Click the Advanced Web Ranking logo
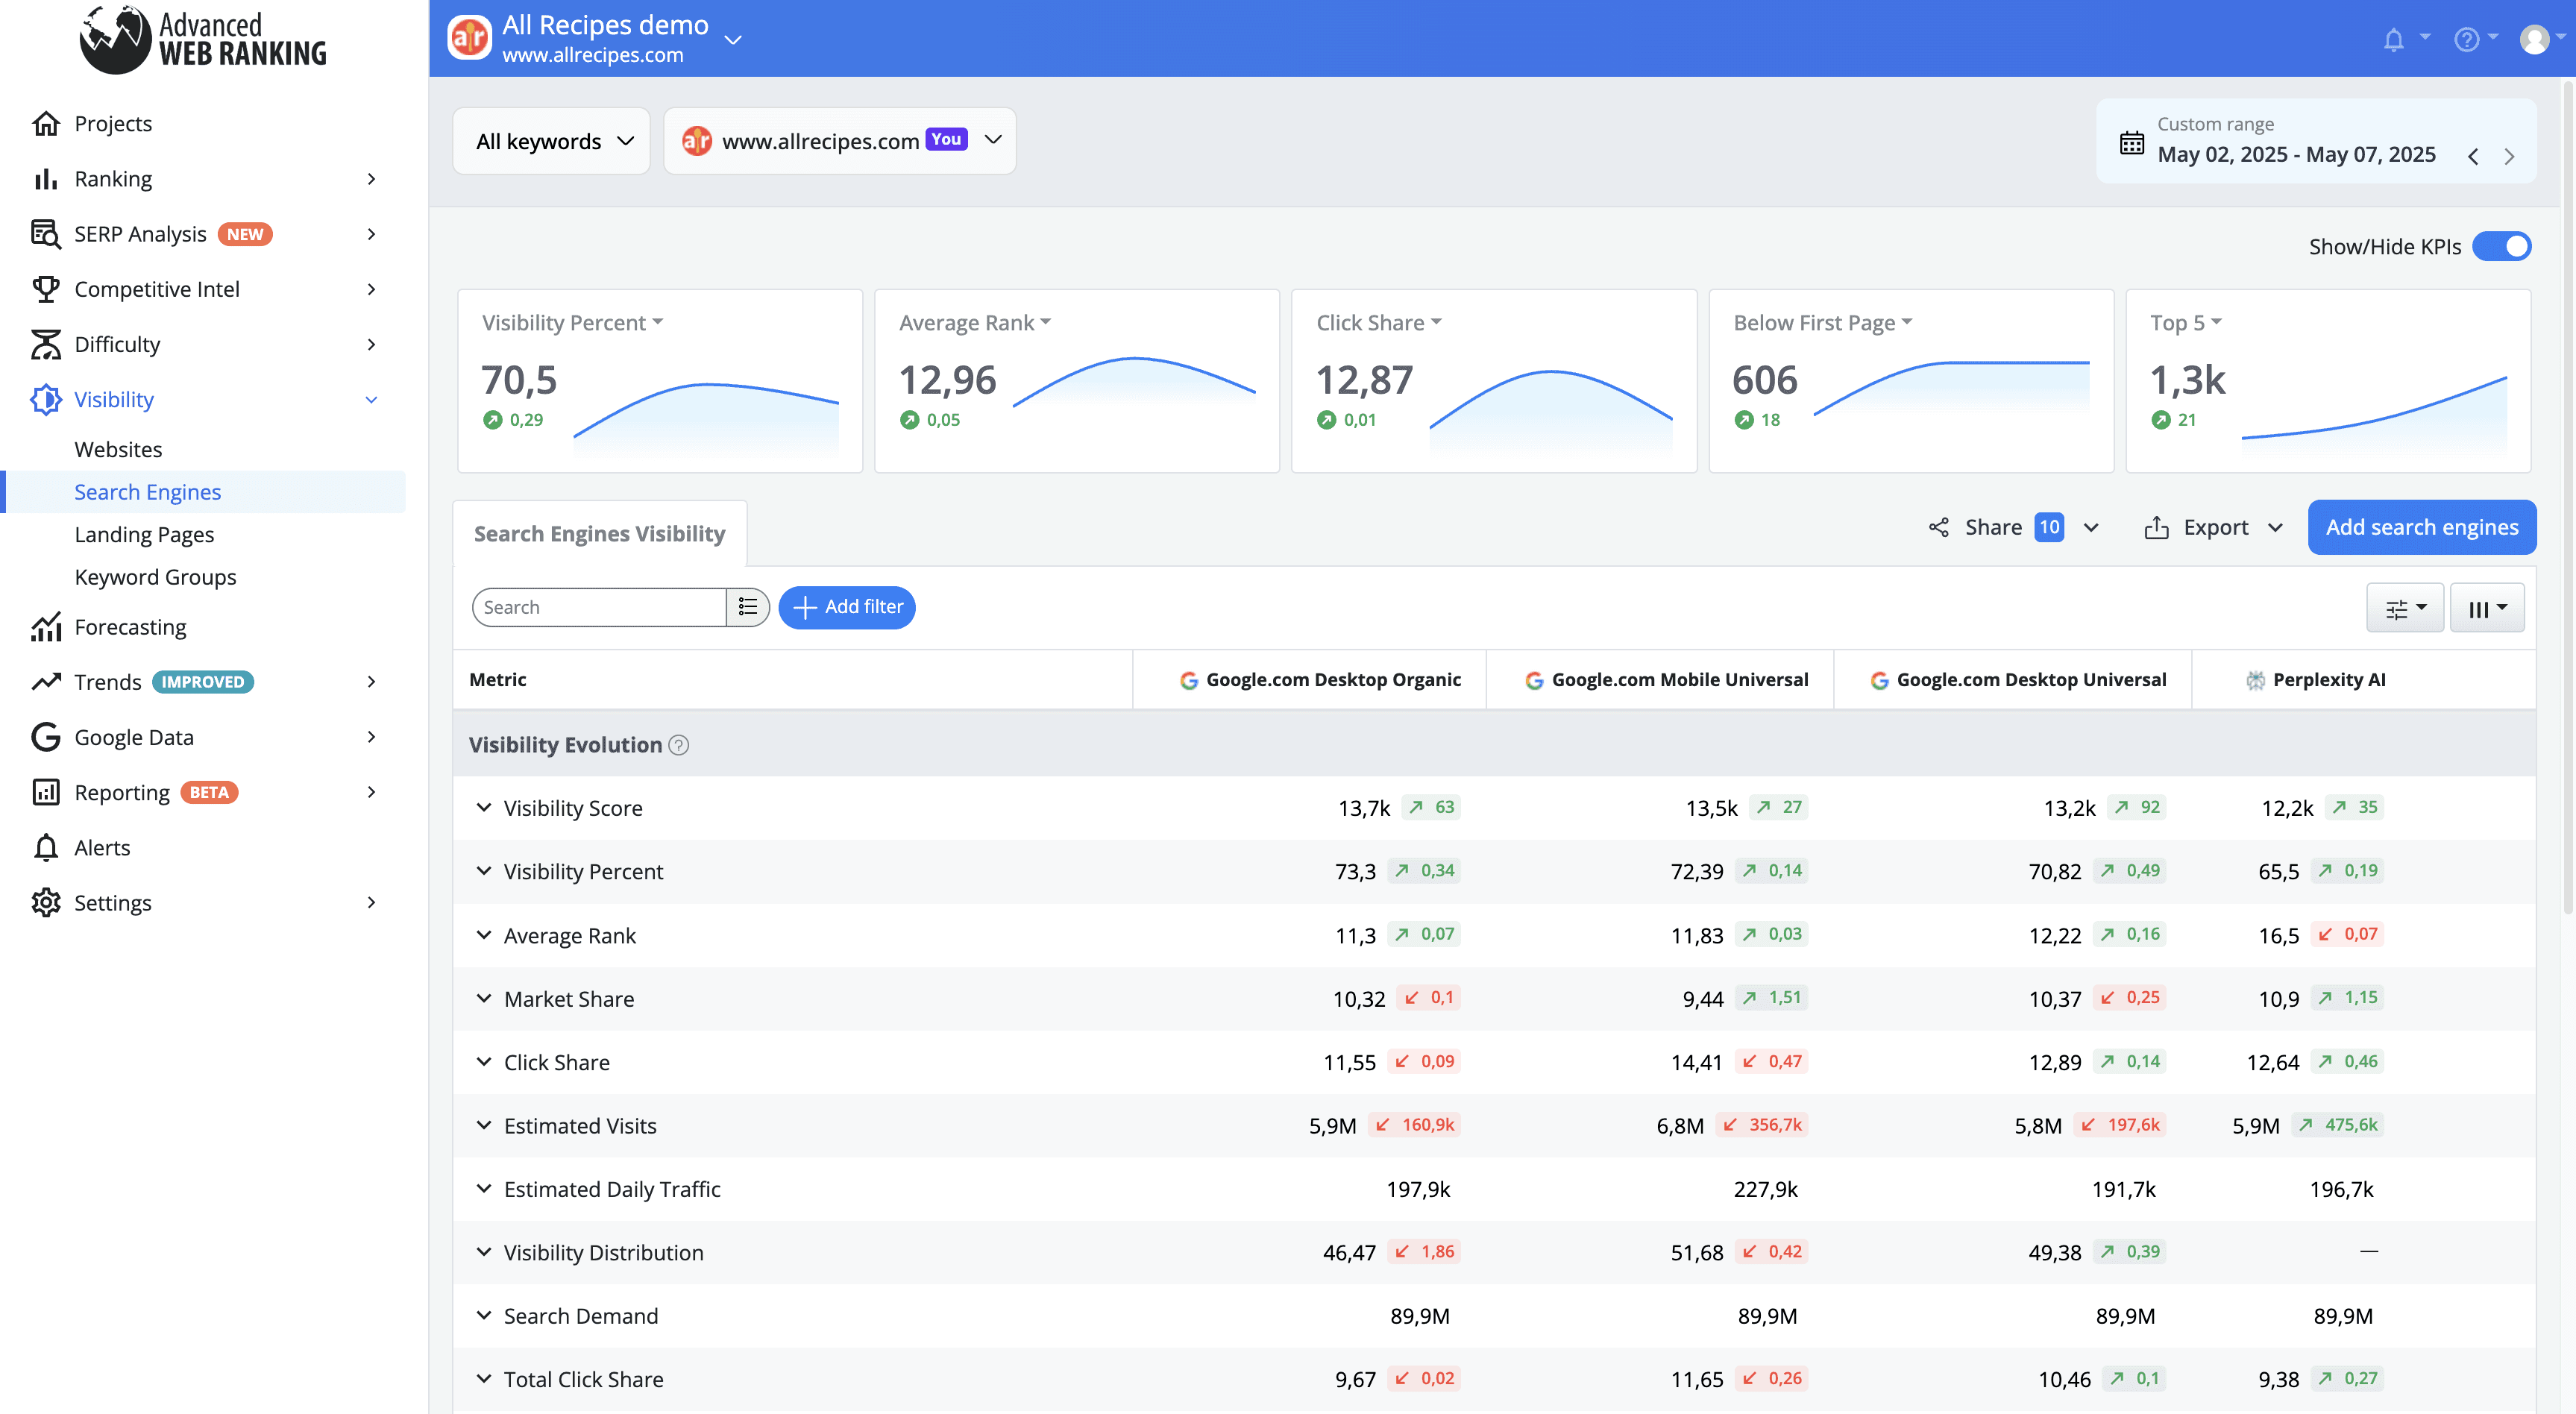Image resolution: width=2576 pixels, height=1414 pixels. [204, 39]
